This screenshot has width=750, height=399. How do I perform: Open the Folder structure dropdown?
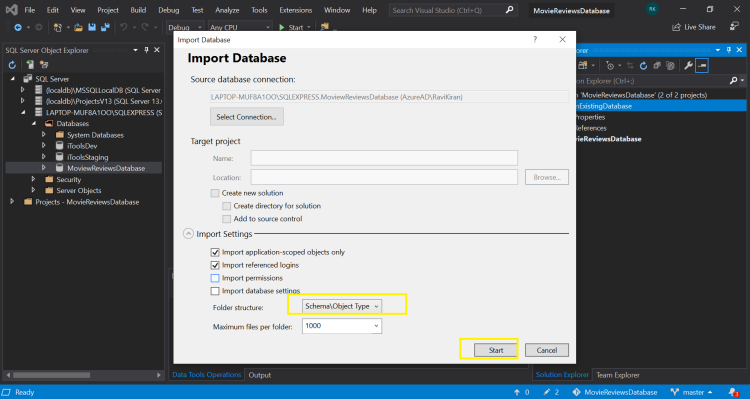(x=342, y=306)
